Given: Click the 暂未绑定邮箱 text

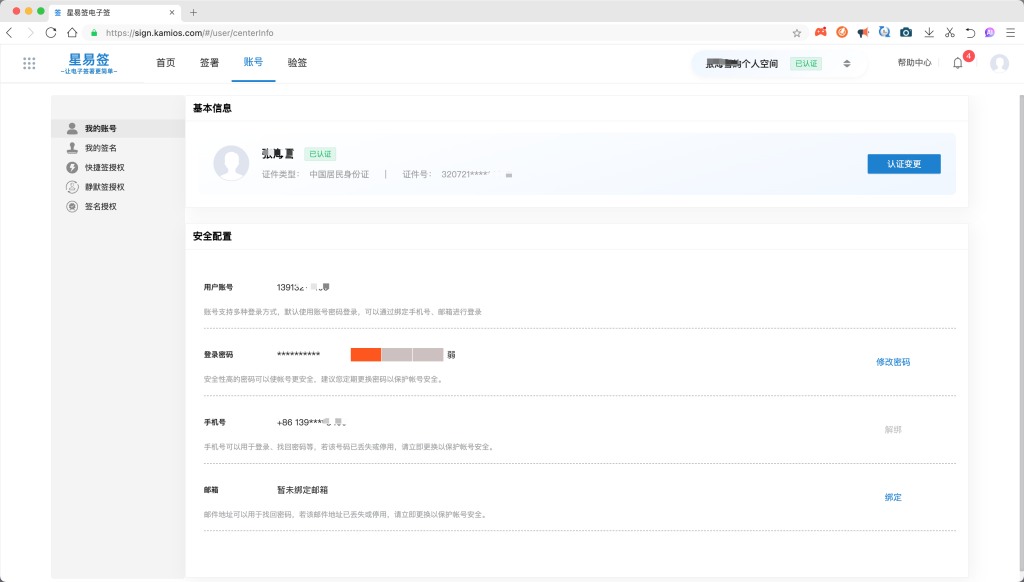Looking at the screenshot, I should (x=302, y=490).
